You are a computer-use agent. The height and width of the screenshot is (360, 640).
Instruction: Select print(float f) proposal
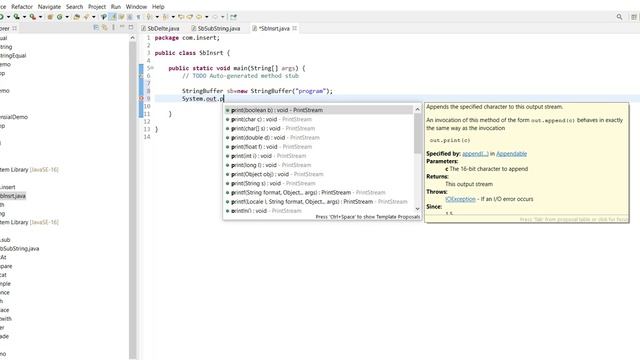pos(319,147)
